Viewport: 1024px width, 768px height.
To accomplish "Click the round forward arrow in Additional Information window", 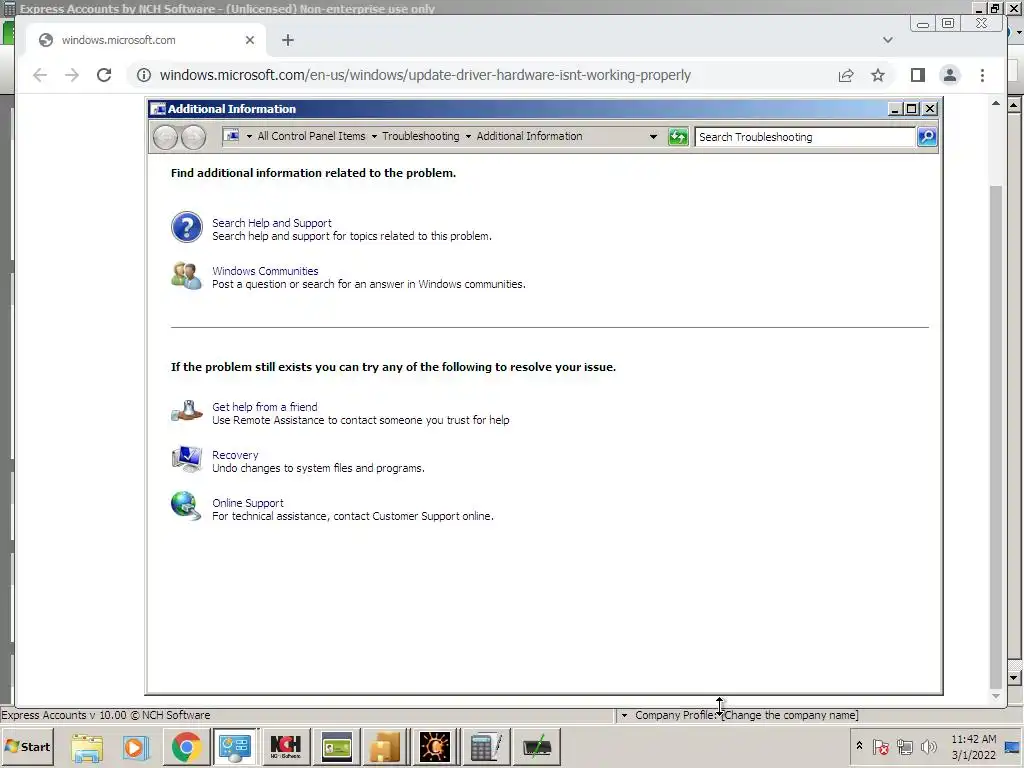I will [x=193, y=137].
